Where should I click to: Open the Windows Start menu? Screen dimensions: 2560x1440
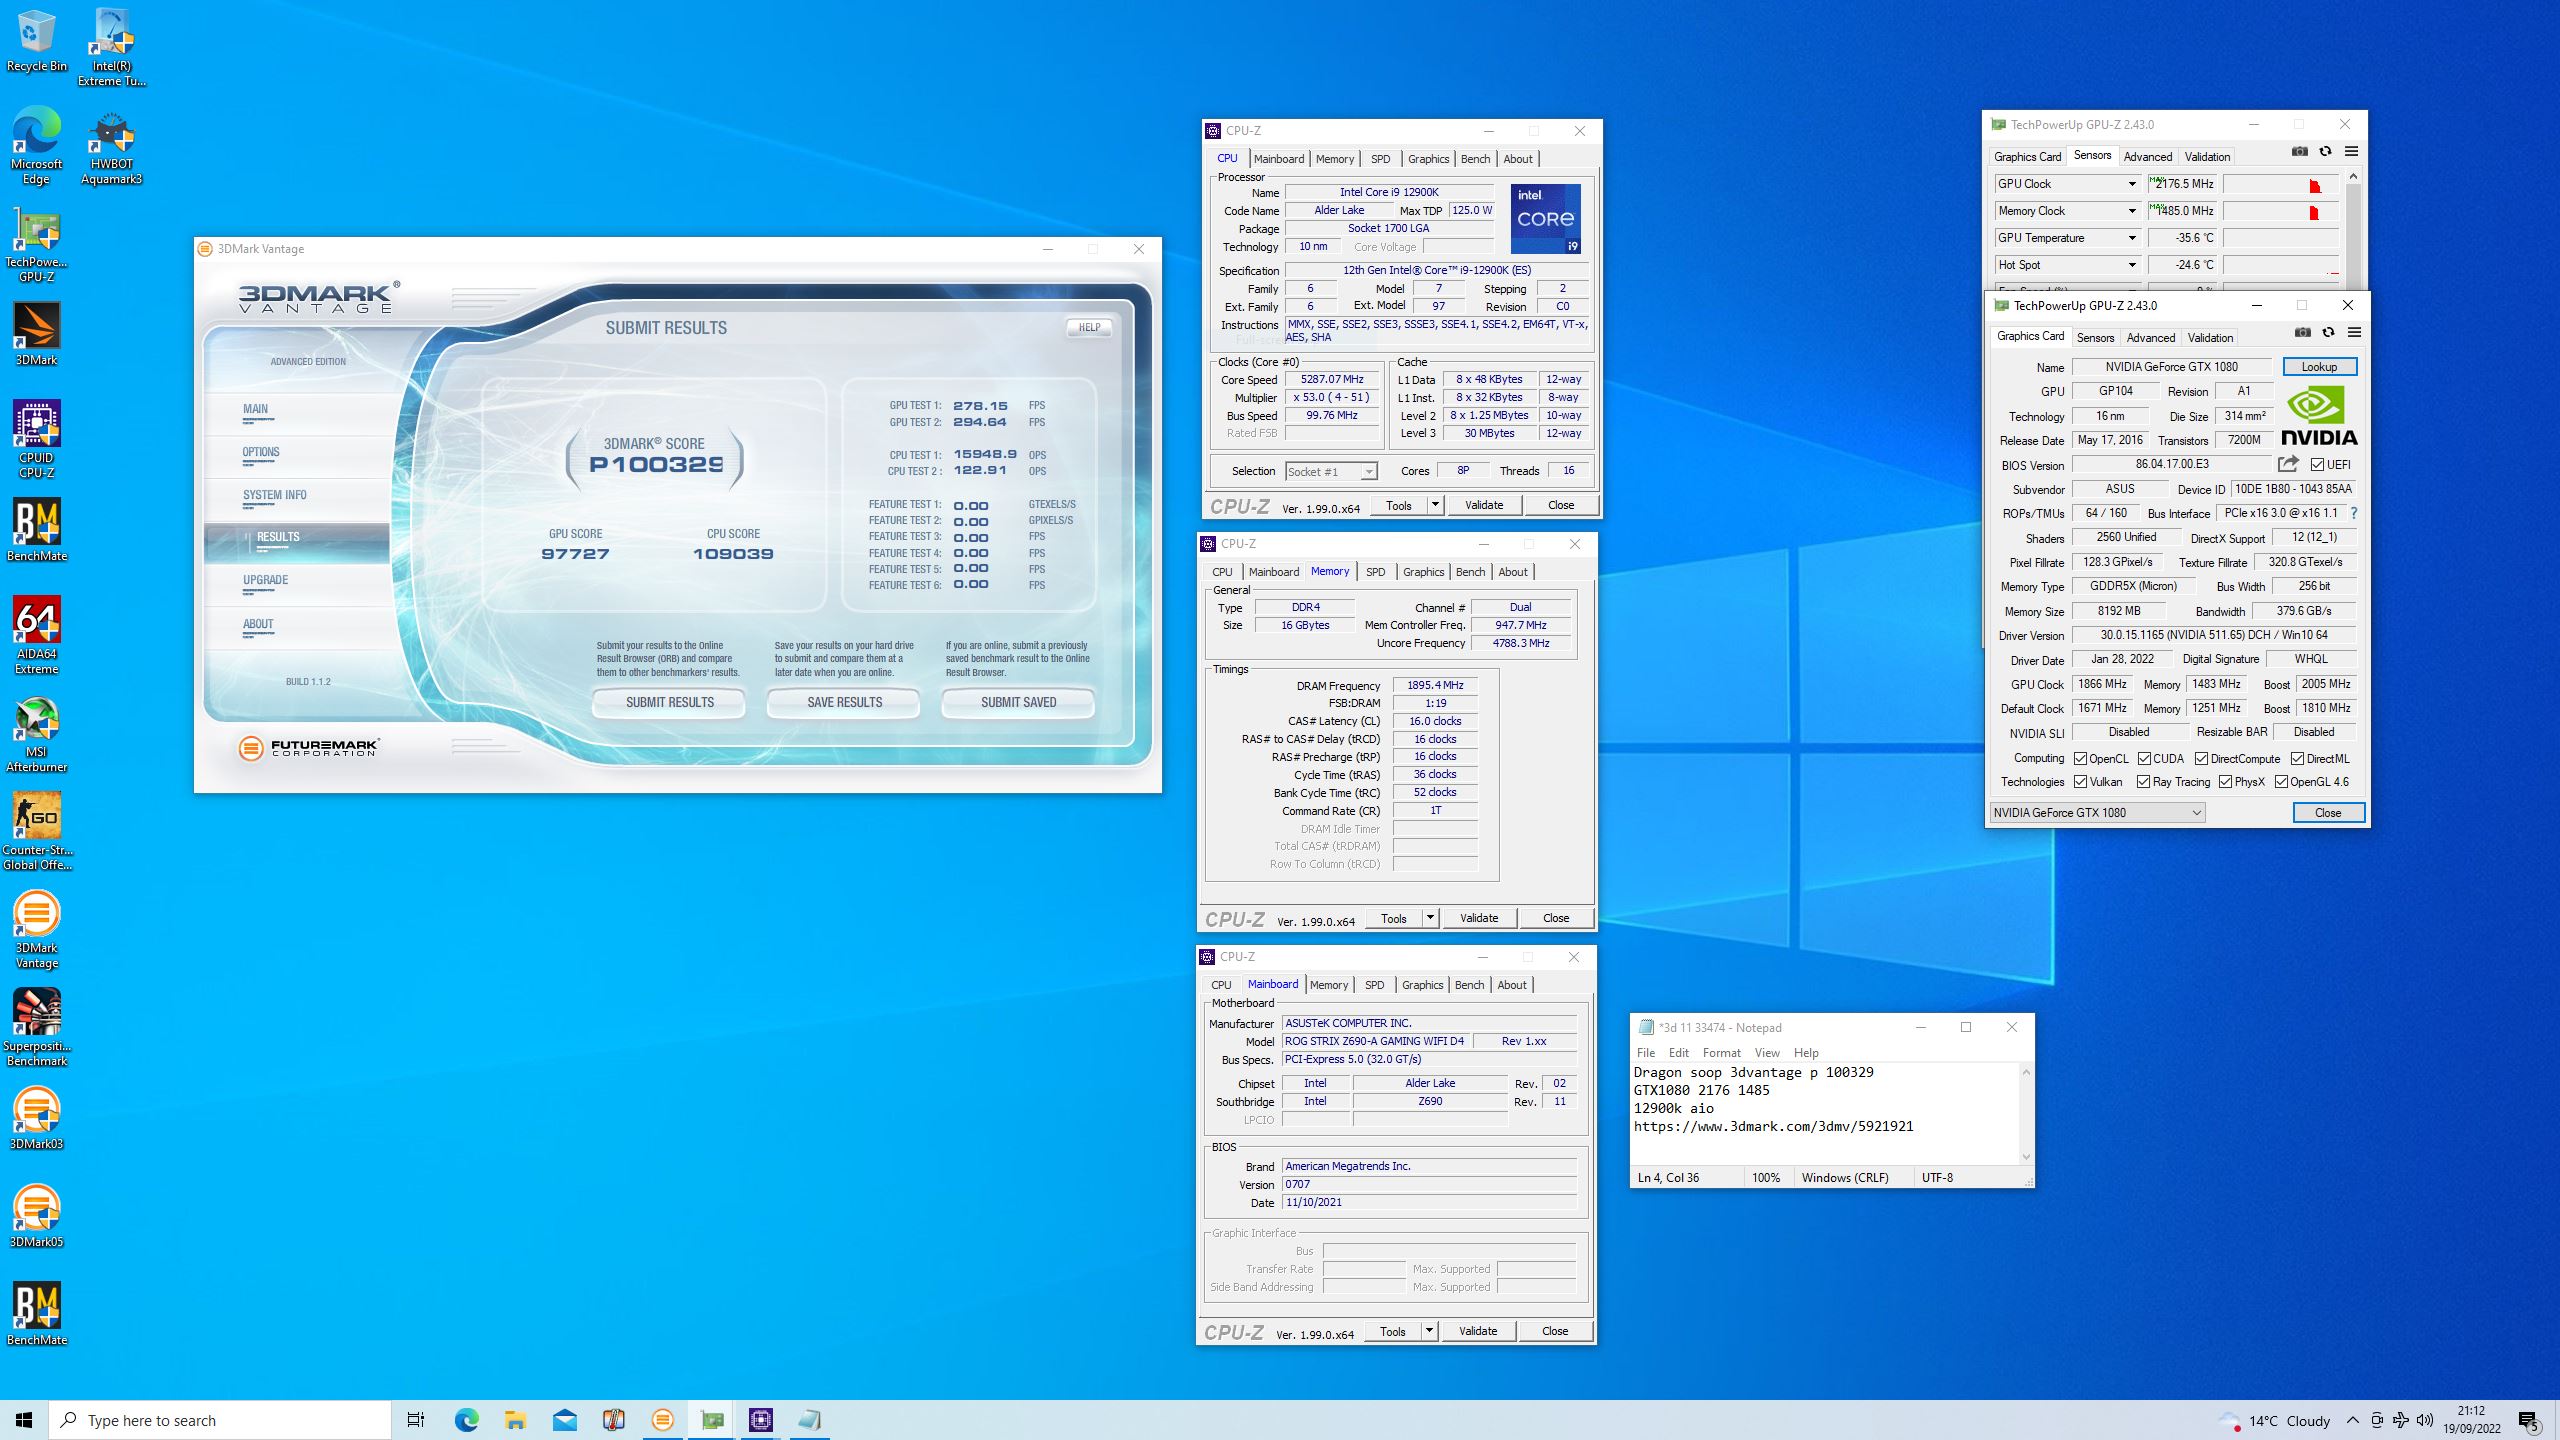[x=24, y=1420]
